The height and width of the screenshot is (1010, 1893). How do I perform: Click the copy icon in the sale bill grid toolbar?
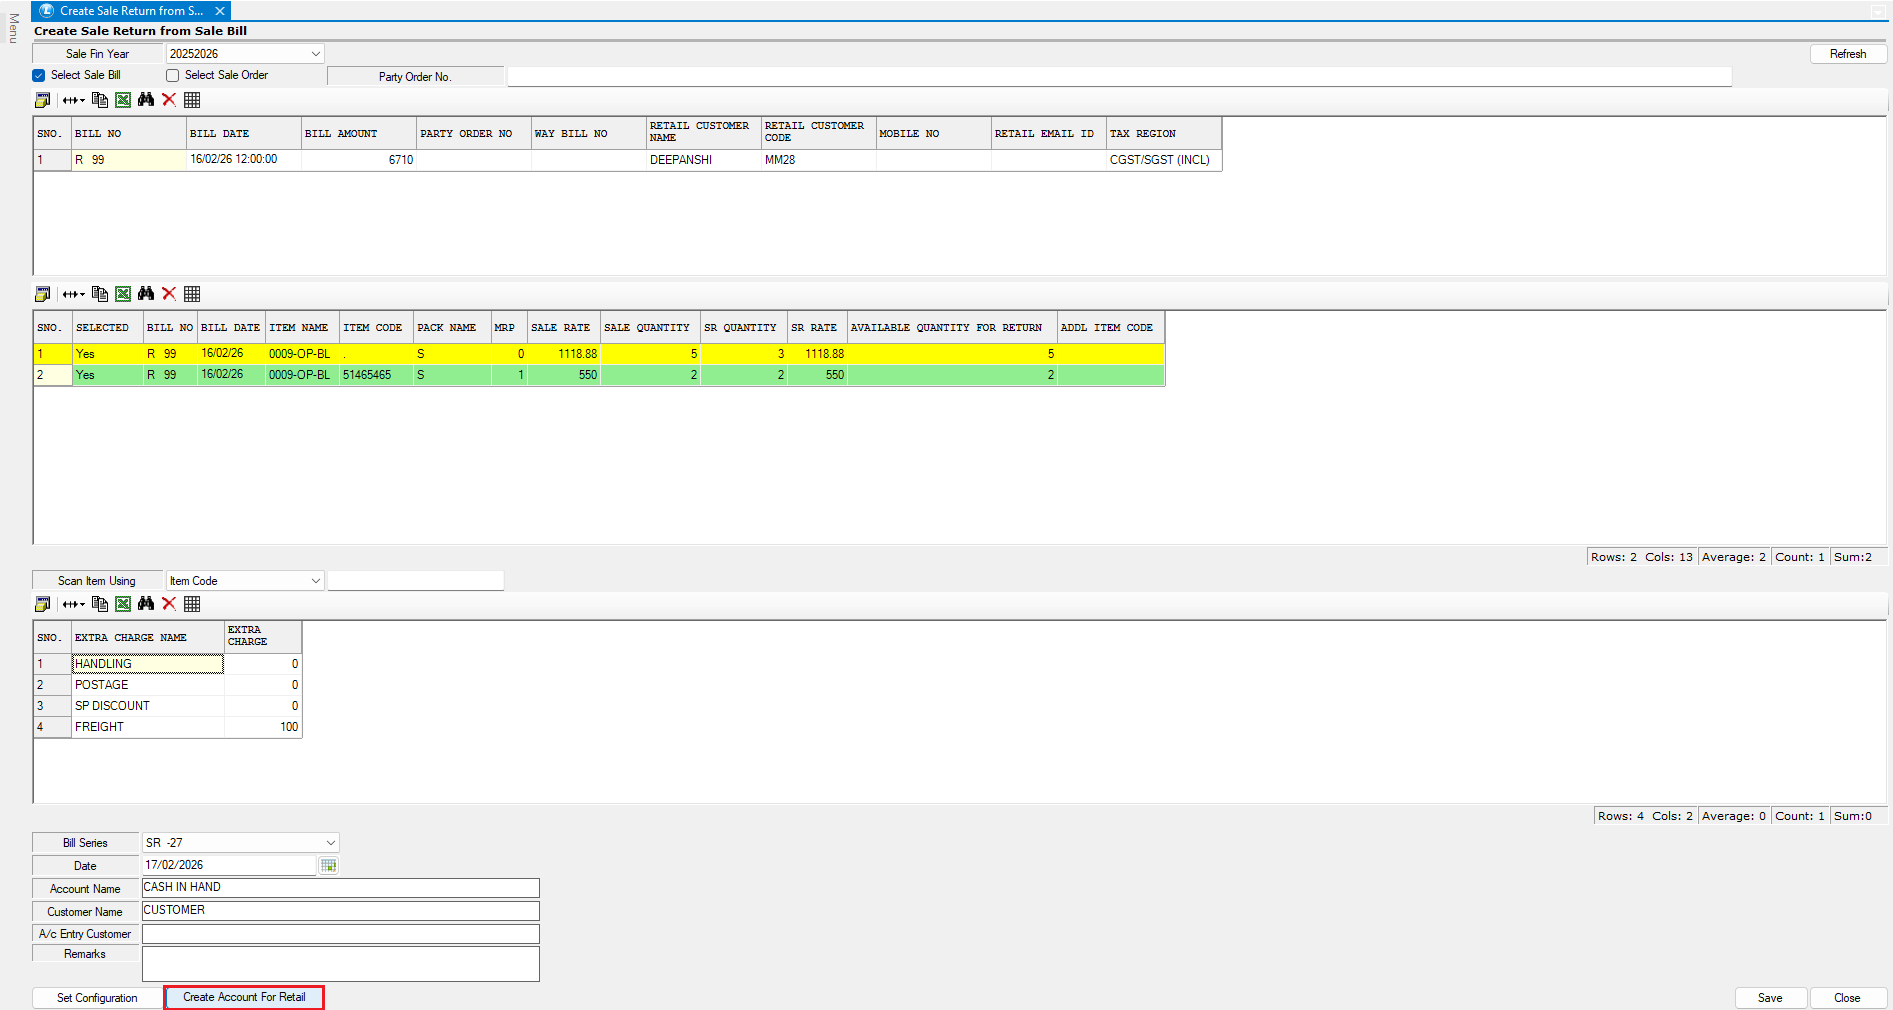100,100
